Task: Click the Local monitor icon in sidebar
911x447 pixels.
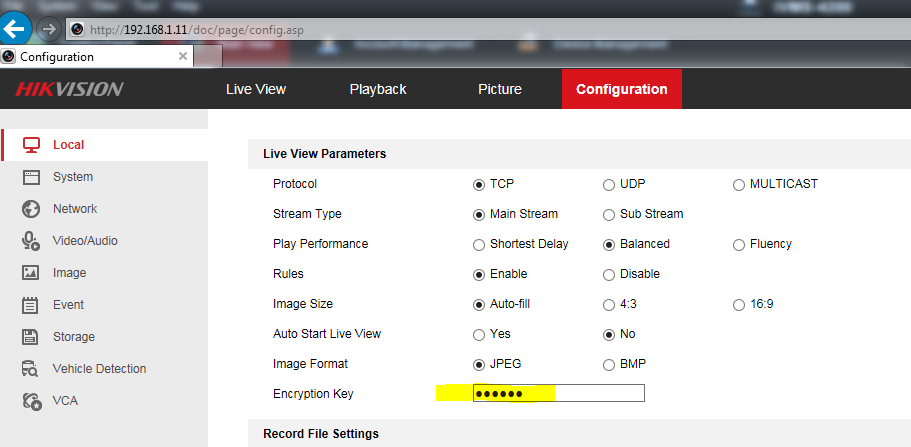Action: (31, 145)
